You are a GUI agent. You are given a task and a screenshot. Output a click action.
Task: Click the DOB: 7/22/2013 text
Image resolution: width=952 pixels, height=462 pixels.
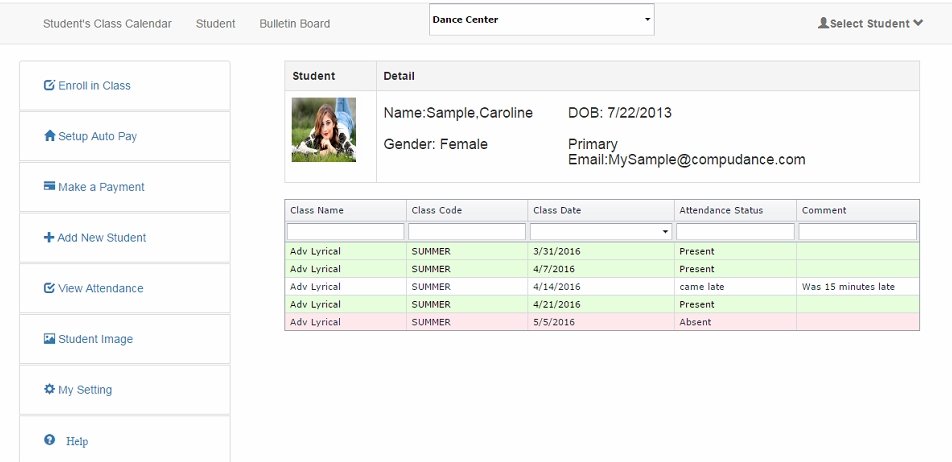point(620,113)
